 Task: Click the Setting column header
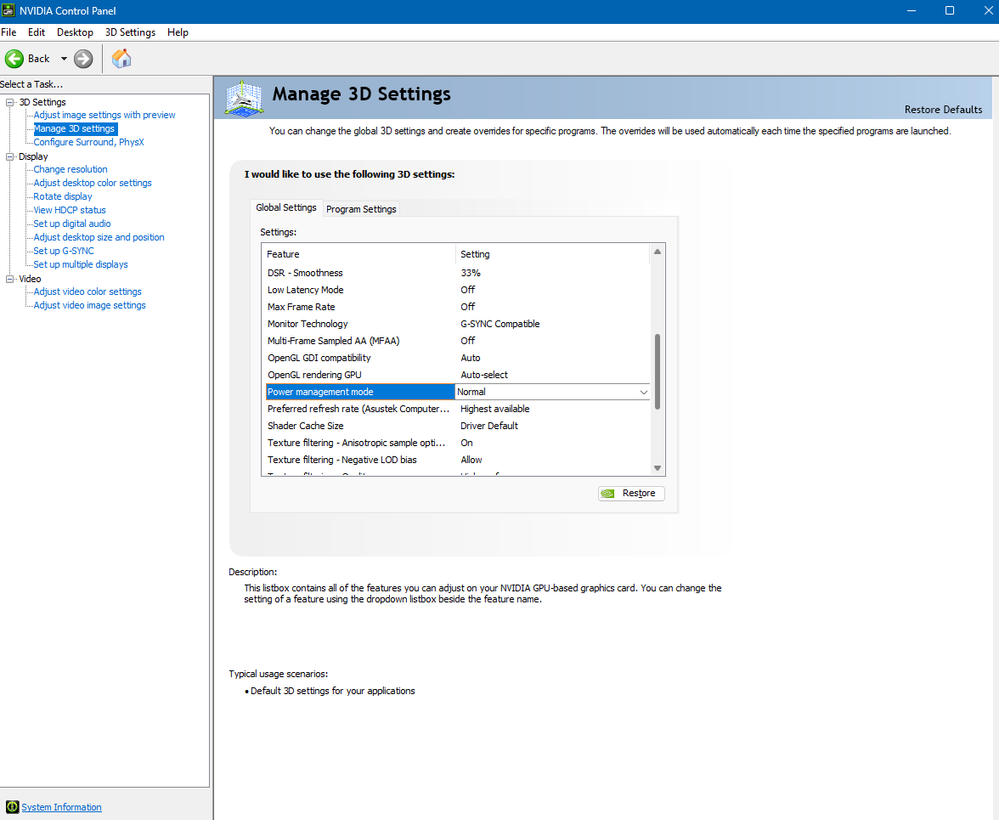pyautogui.click(x=553, y=254)
